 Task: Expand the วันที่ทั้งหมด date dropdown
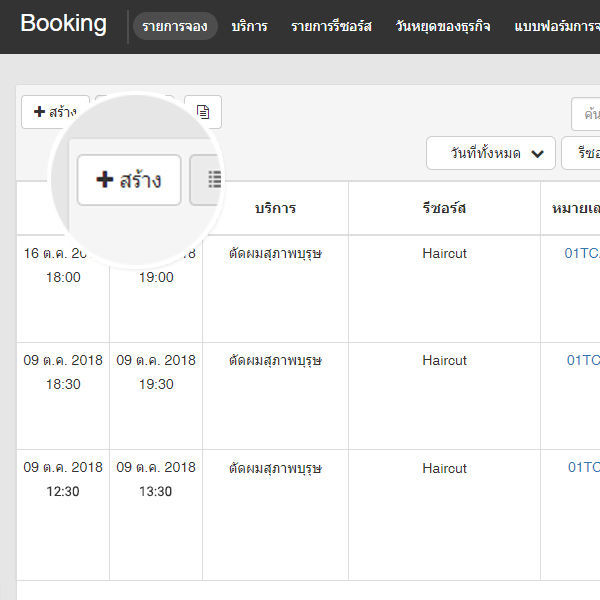(x=491, y=153)
